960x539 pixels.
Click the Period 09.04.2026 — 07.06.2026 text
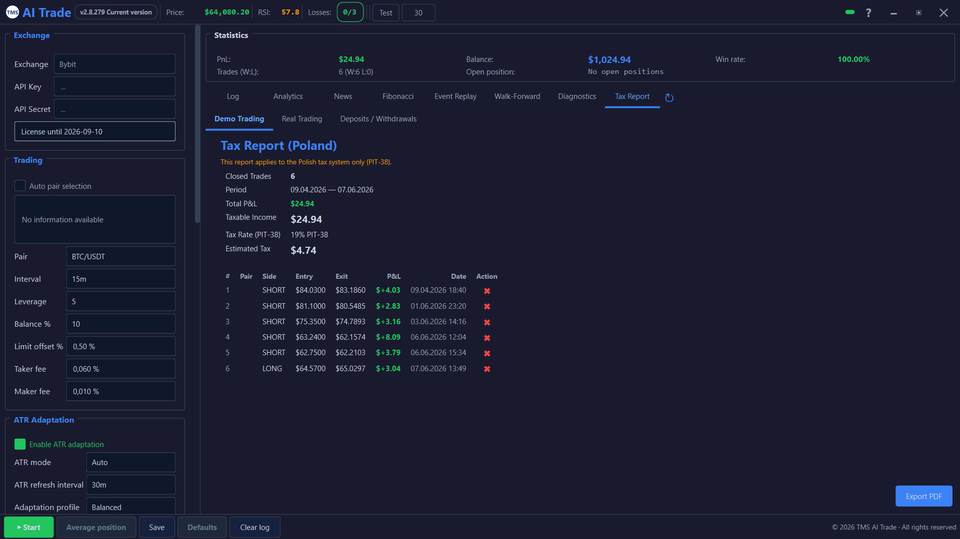tap(332, 190)
